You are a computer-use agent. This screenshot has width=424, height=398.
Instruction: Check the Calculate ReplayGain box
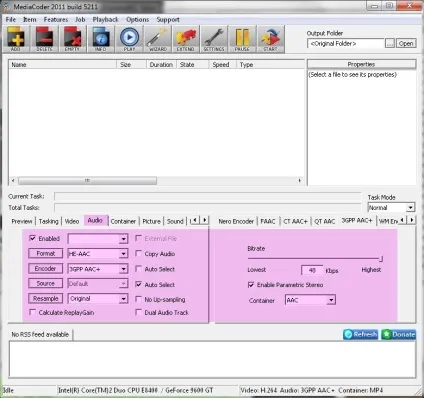coord(33,312)
